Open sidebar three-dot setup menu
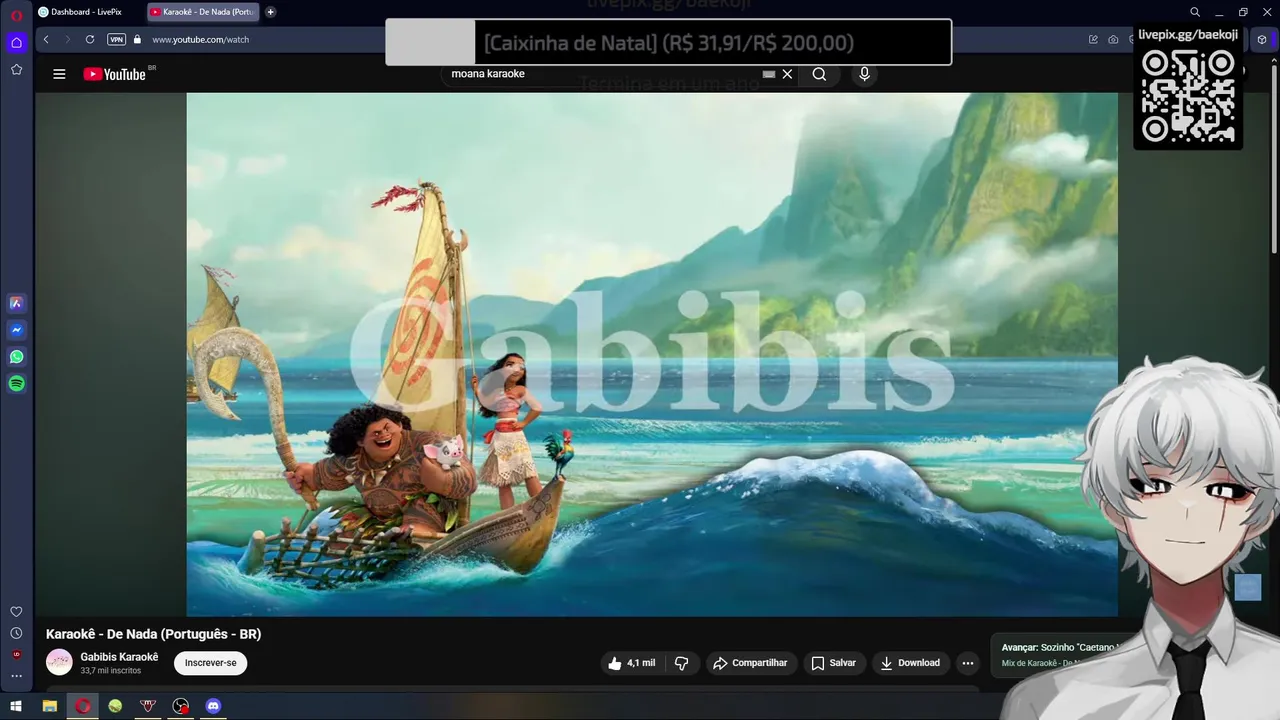 [x=16, y=676]
